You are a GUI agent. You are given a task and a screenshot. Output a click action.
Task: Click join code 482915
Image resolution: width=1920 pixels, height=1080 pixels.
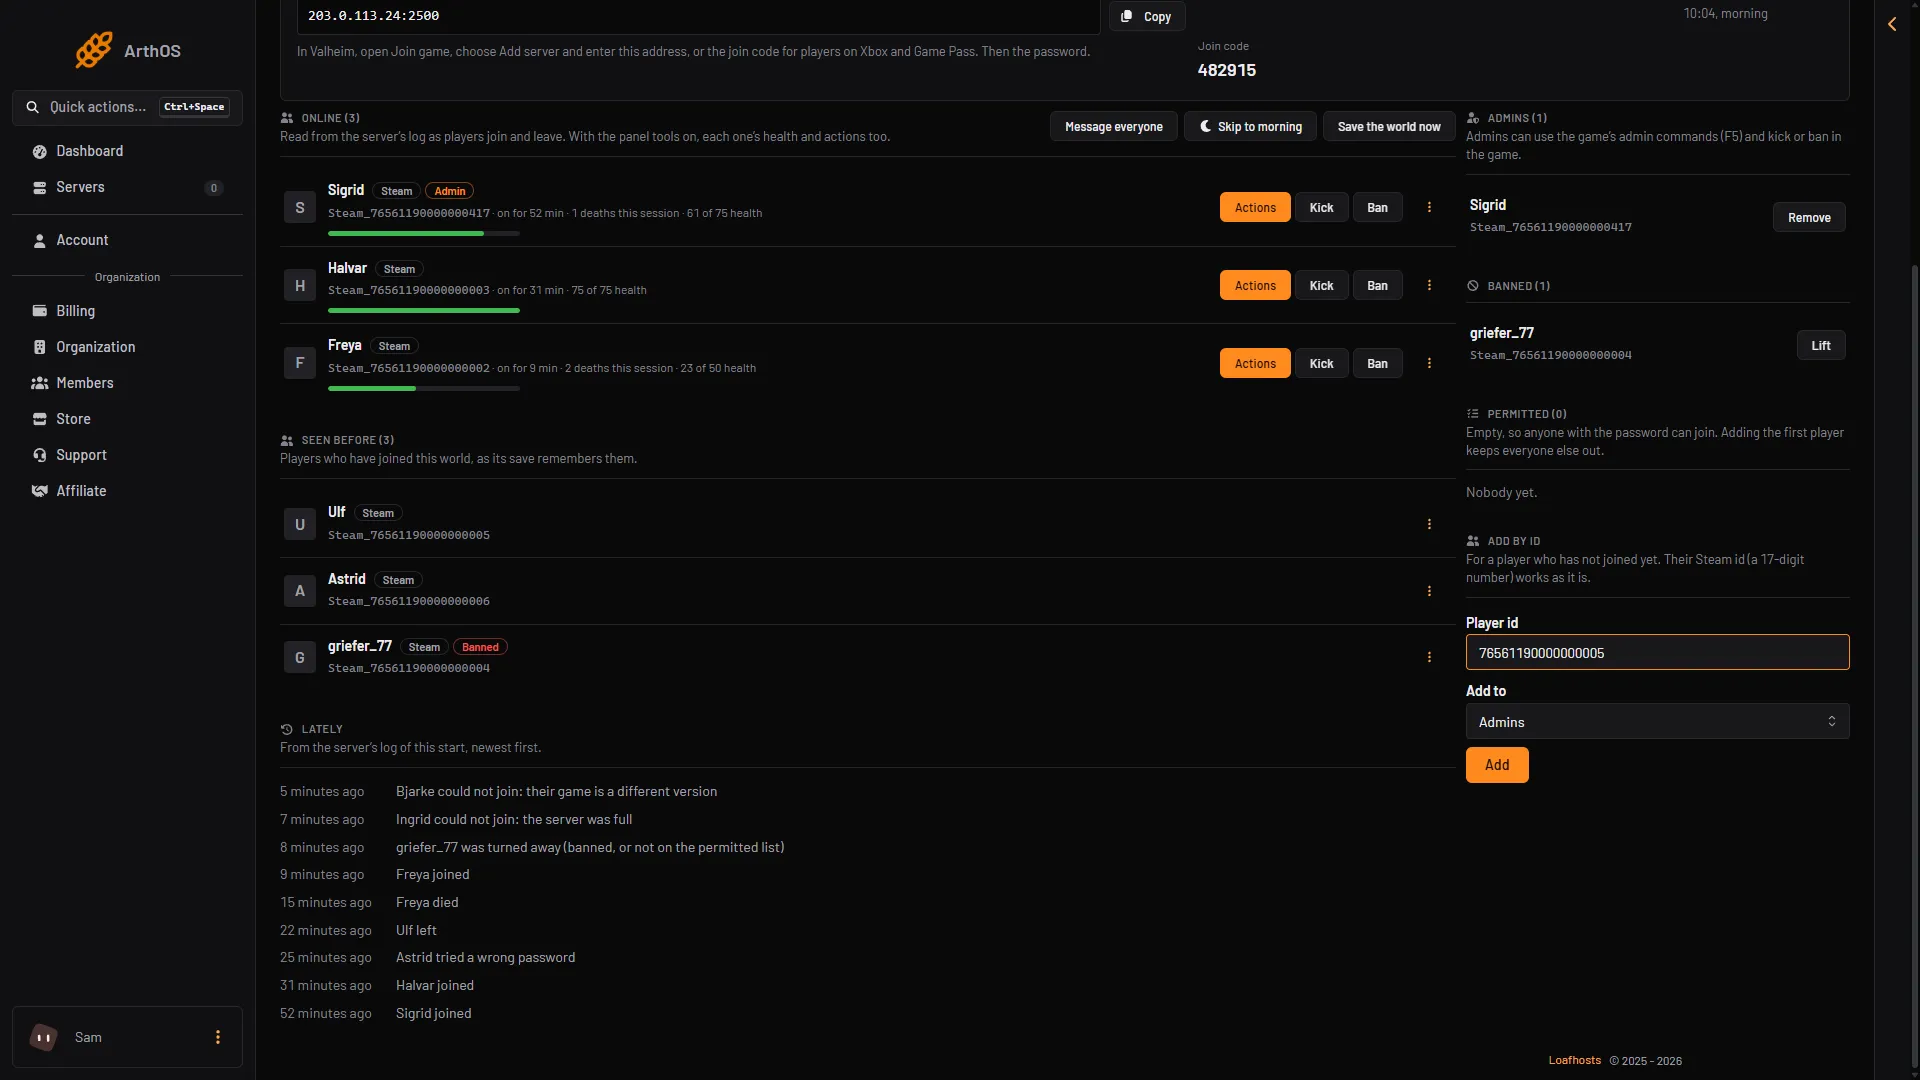coord(1227,71)
